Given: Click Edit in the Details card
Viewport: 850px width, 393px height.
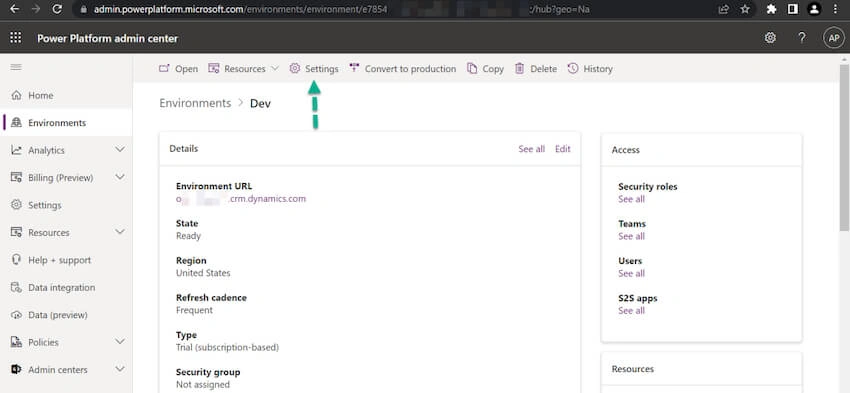Looking at the screenshot, I should [x=563, y=149].
